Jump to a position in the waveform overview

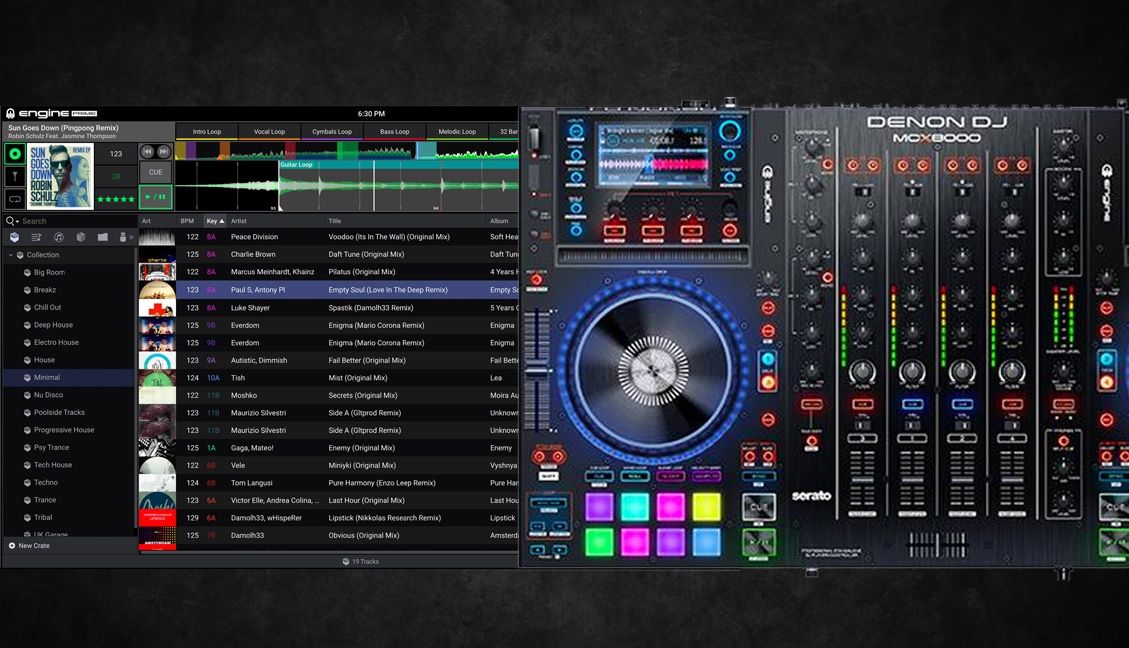347,150
